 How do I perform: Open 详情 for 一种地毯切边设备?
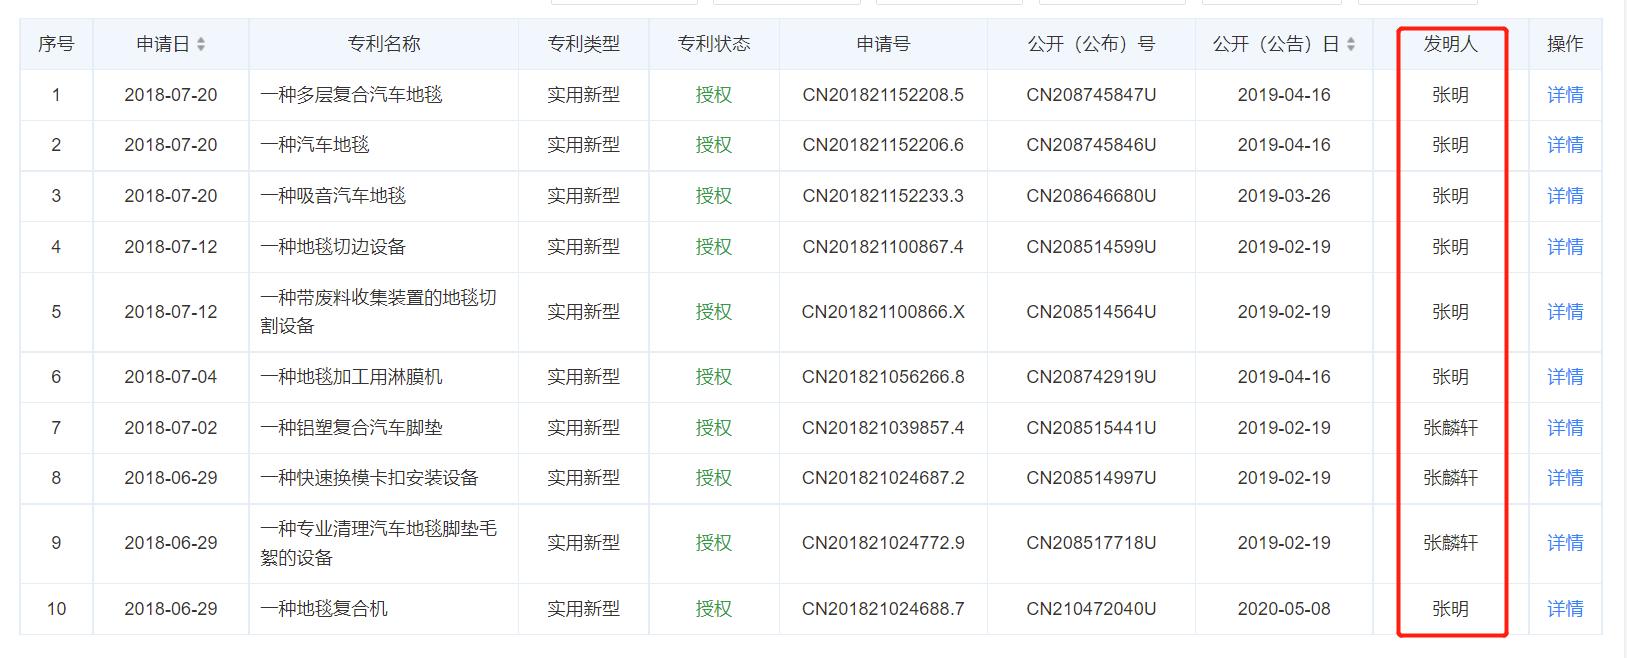(1565, 247)
